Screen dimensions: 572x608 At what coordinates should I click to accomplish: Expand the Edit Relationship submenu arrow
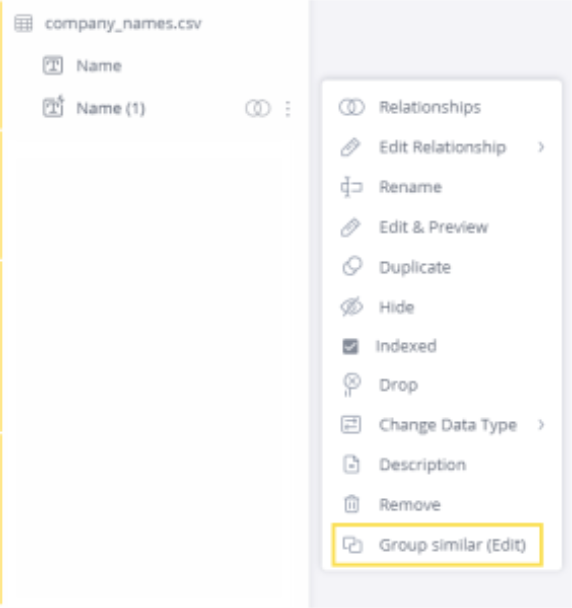click(541, 147)
